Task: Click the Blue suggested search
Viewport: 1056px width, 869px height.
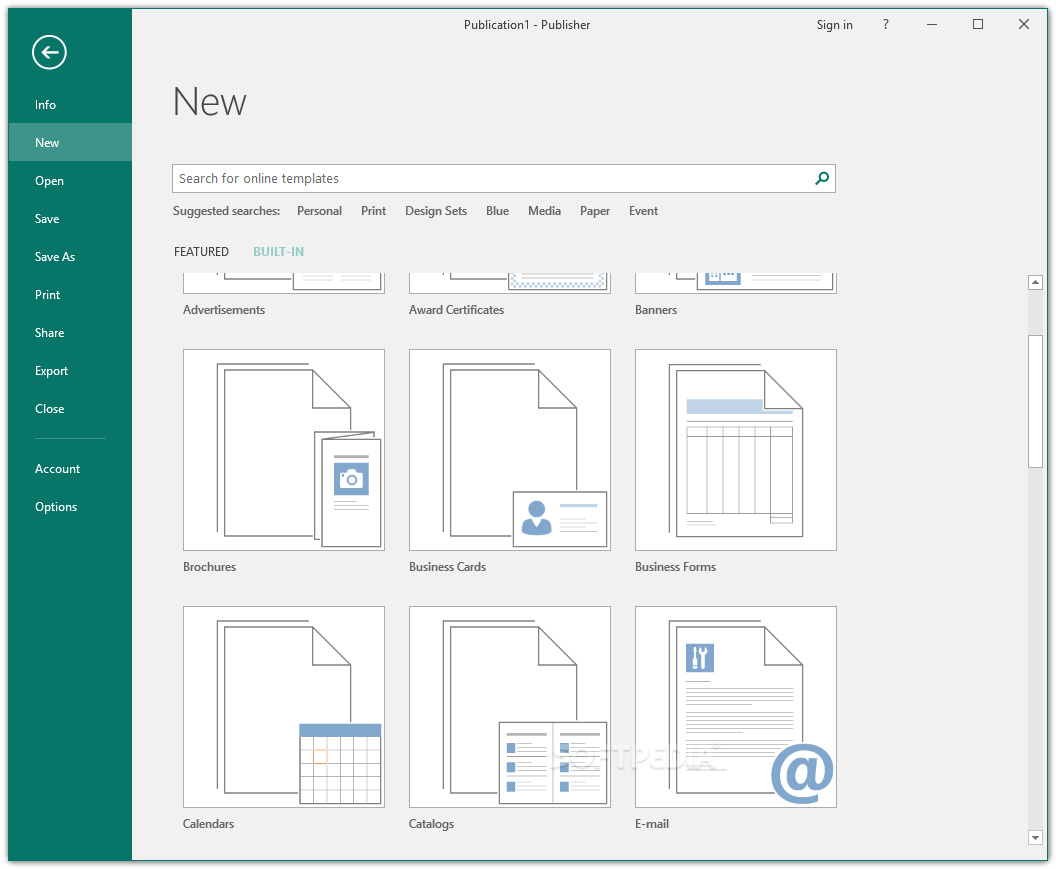Action: coord(497,211)
